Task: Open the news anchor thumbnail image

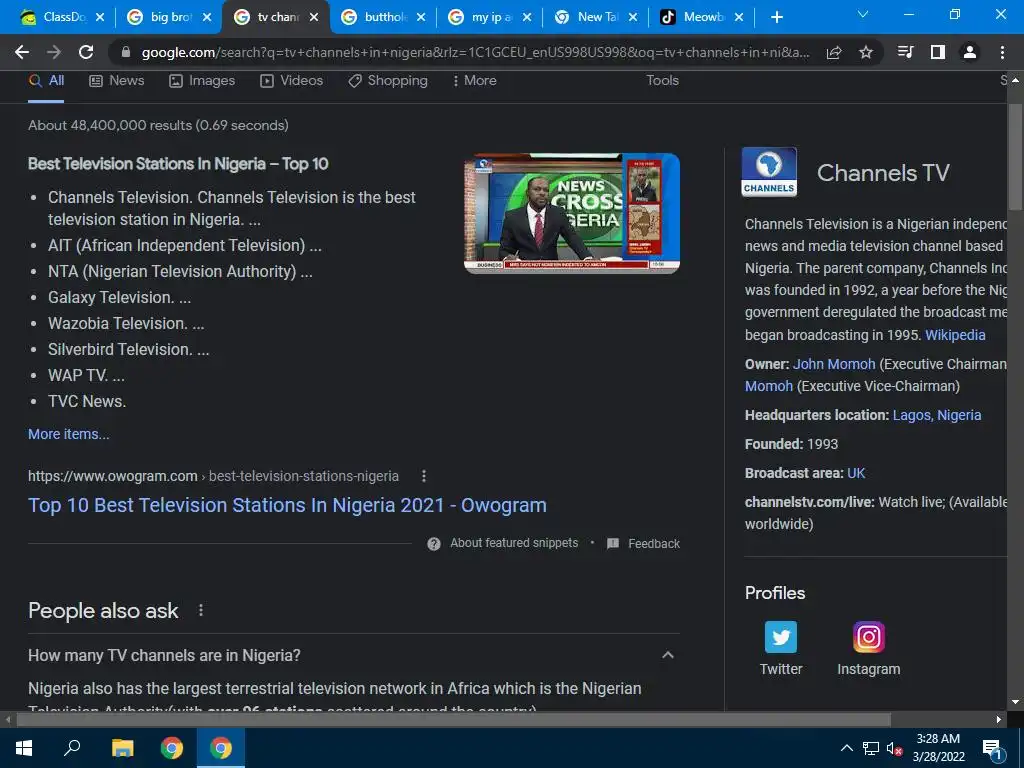Action: point(571,213)
